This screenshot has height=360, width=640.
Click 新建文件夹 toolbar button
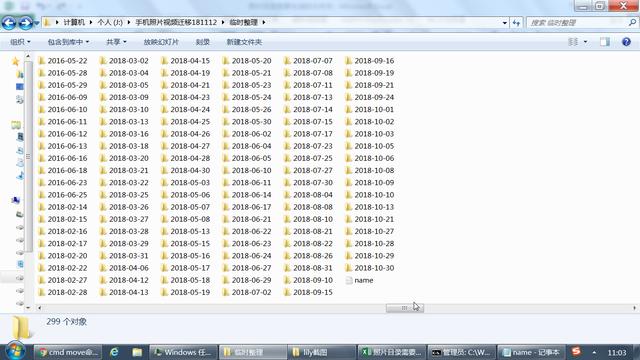tap(244, 42)
